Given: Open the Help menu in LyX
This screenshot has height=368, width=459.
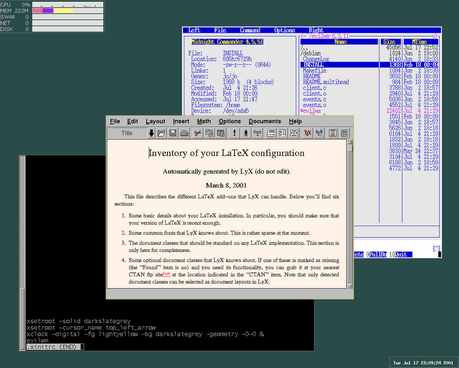Looking at the screenshot, I should point(295,121).
